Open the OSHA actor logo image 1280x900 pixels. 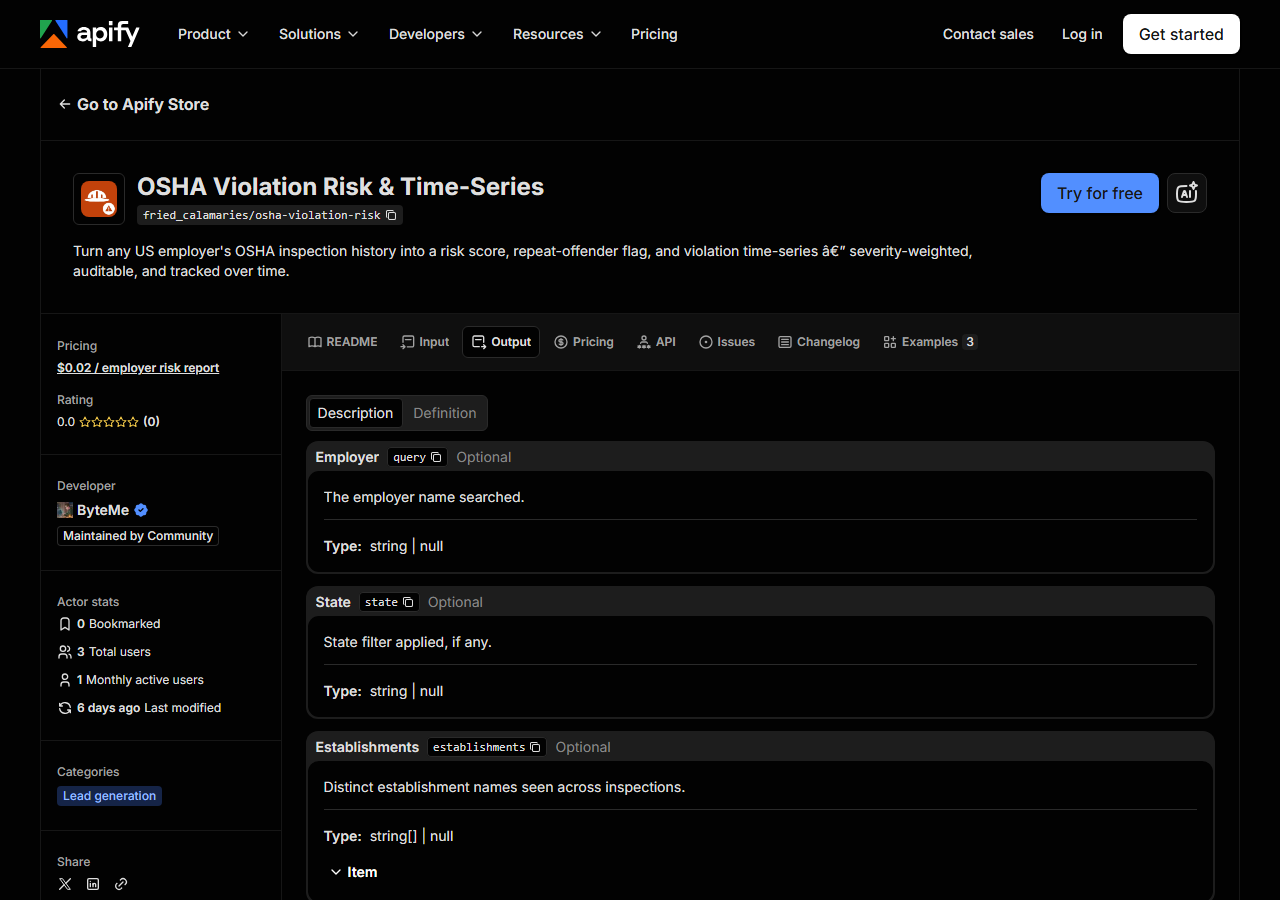click(x=99, y=199)
